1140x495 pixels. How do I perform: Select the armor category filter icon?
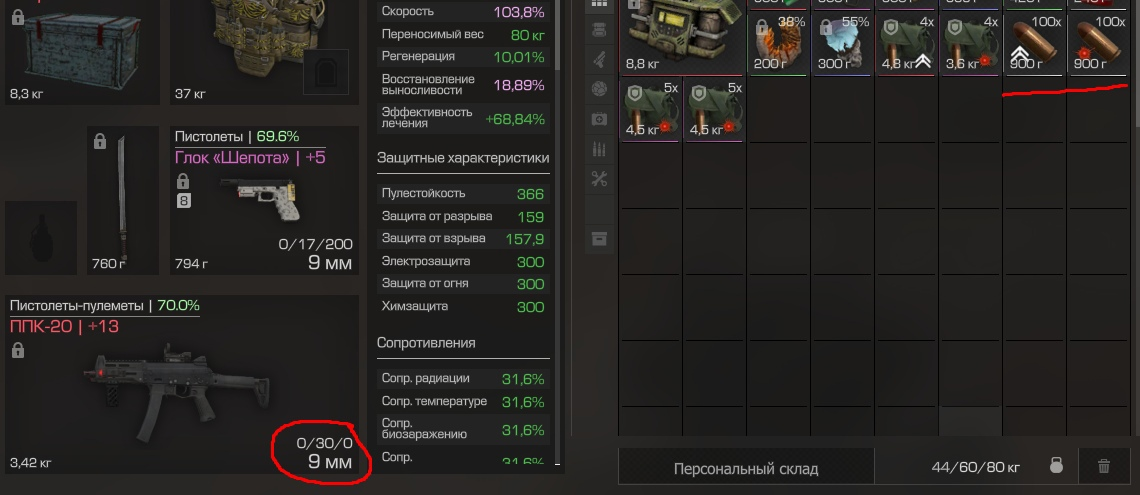[599, 30]
